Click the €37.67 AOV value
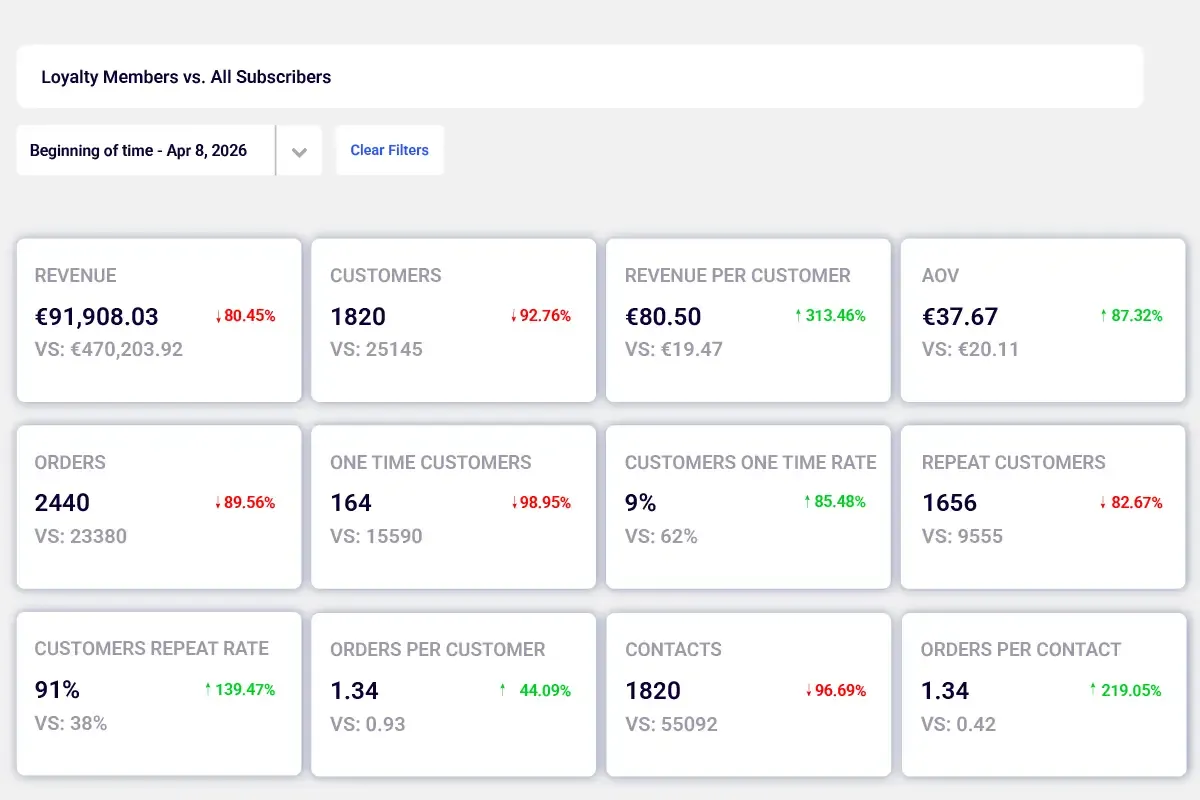The image size is (1200, 800). (x=960, y=317)
